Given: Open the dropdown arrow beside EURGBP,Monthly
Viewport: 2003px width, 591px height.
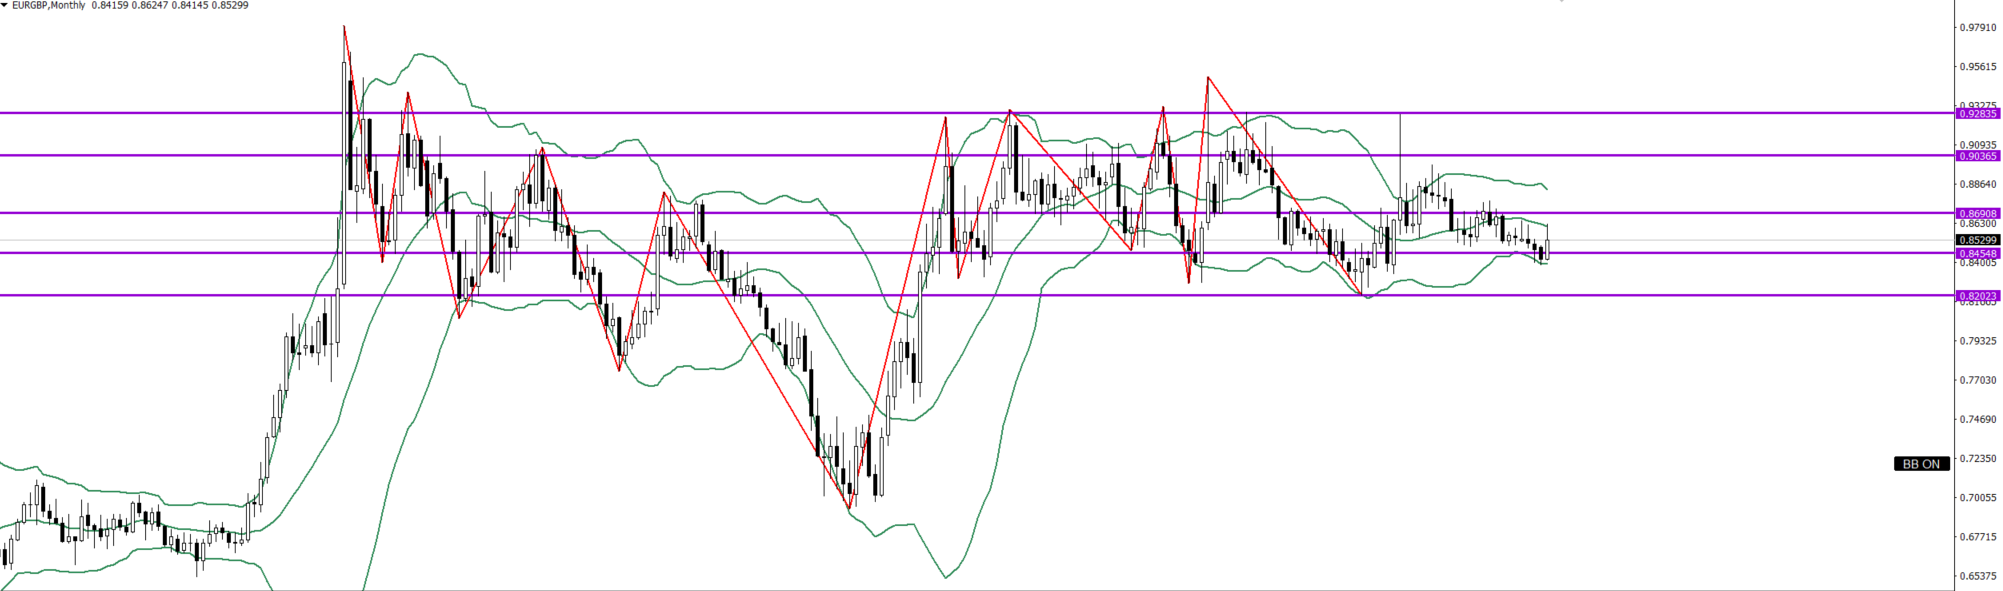Looking at the screenshot, I should [5, 6].
